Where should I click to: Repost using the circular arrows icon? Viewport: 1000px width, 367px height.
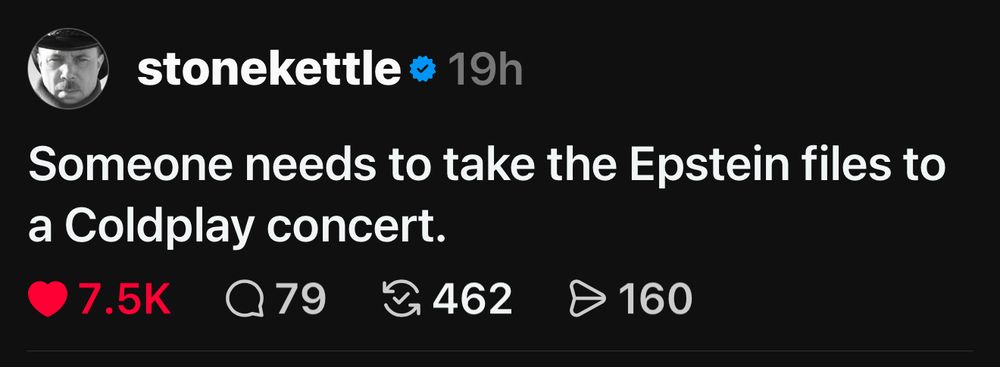pyautogui.click(x=402, y=299)
